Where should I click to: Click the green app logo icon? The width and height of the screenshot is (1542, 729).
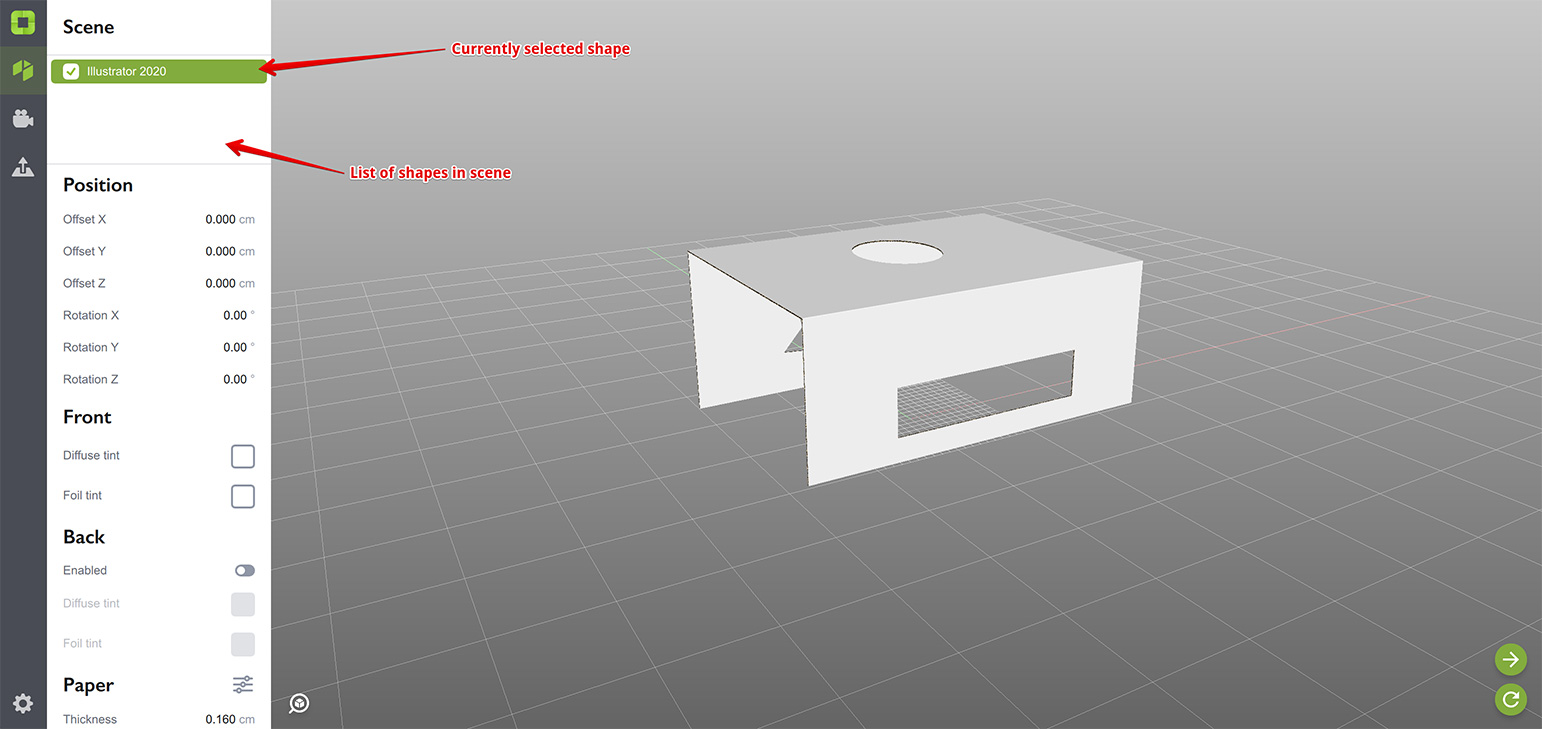[x=23, y=22]
